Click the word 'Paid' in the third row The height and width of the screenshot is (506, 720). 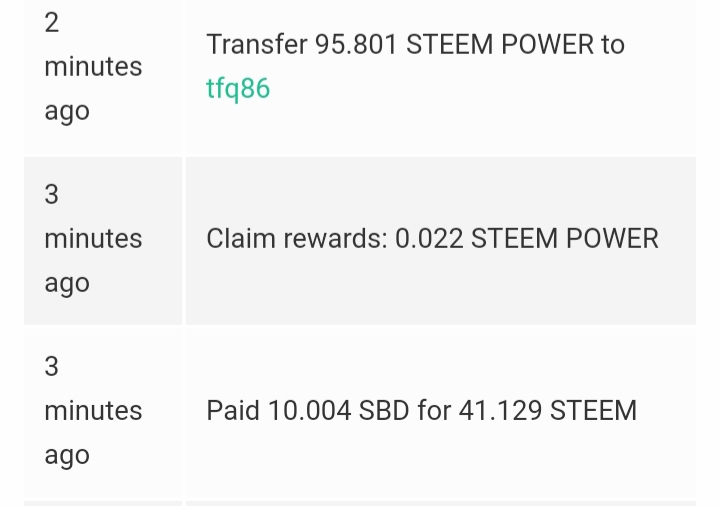click(233, 410)
